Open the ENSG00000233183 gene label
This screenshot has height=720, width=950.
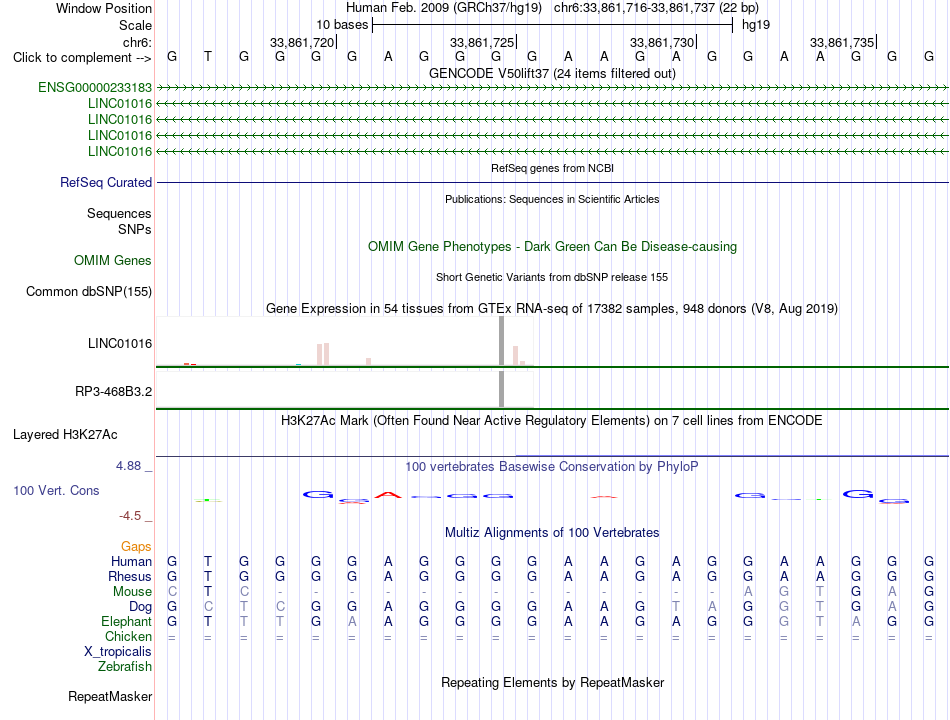[95, 87]
